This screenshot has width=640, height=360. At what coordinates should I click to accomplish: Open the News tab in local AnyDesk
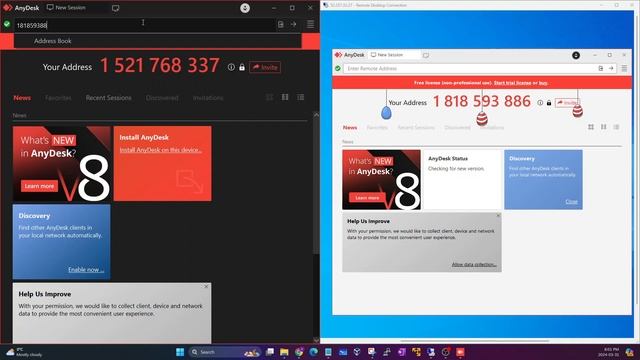click(22, 98)
